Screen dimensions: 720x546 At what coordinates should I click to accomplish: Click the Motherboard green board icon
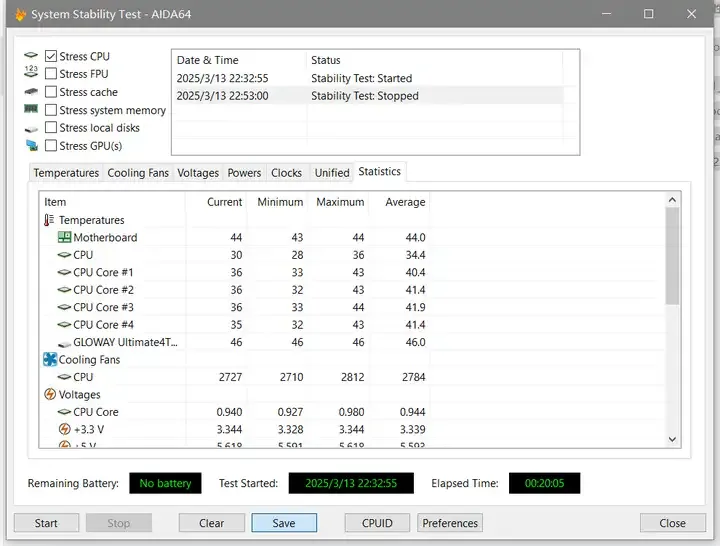(64, 237)
